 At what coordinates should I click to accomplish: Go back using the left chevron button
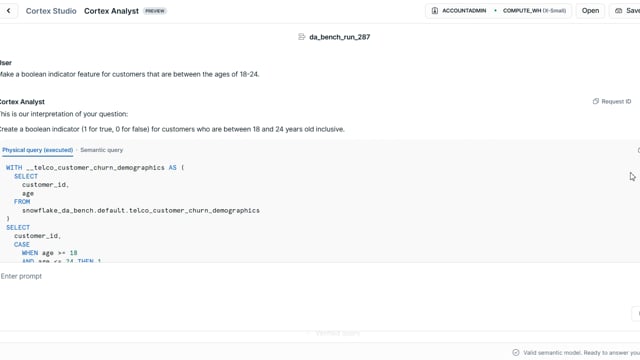point(9,11)
